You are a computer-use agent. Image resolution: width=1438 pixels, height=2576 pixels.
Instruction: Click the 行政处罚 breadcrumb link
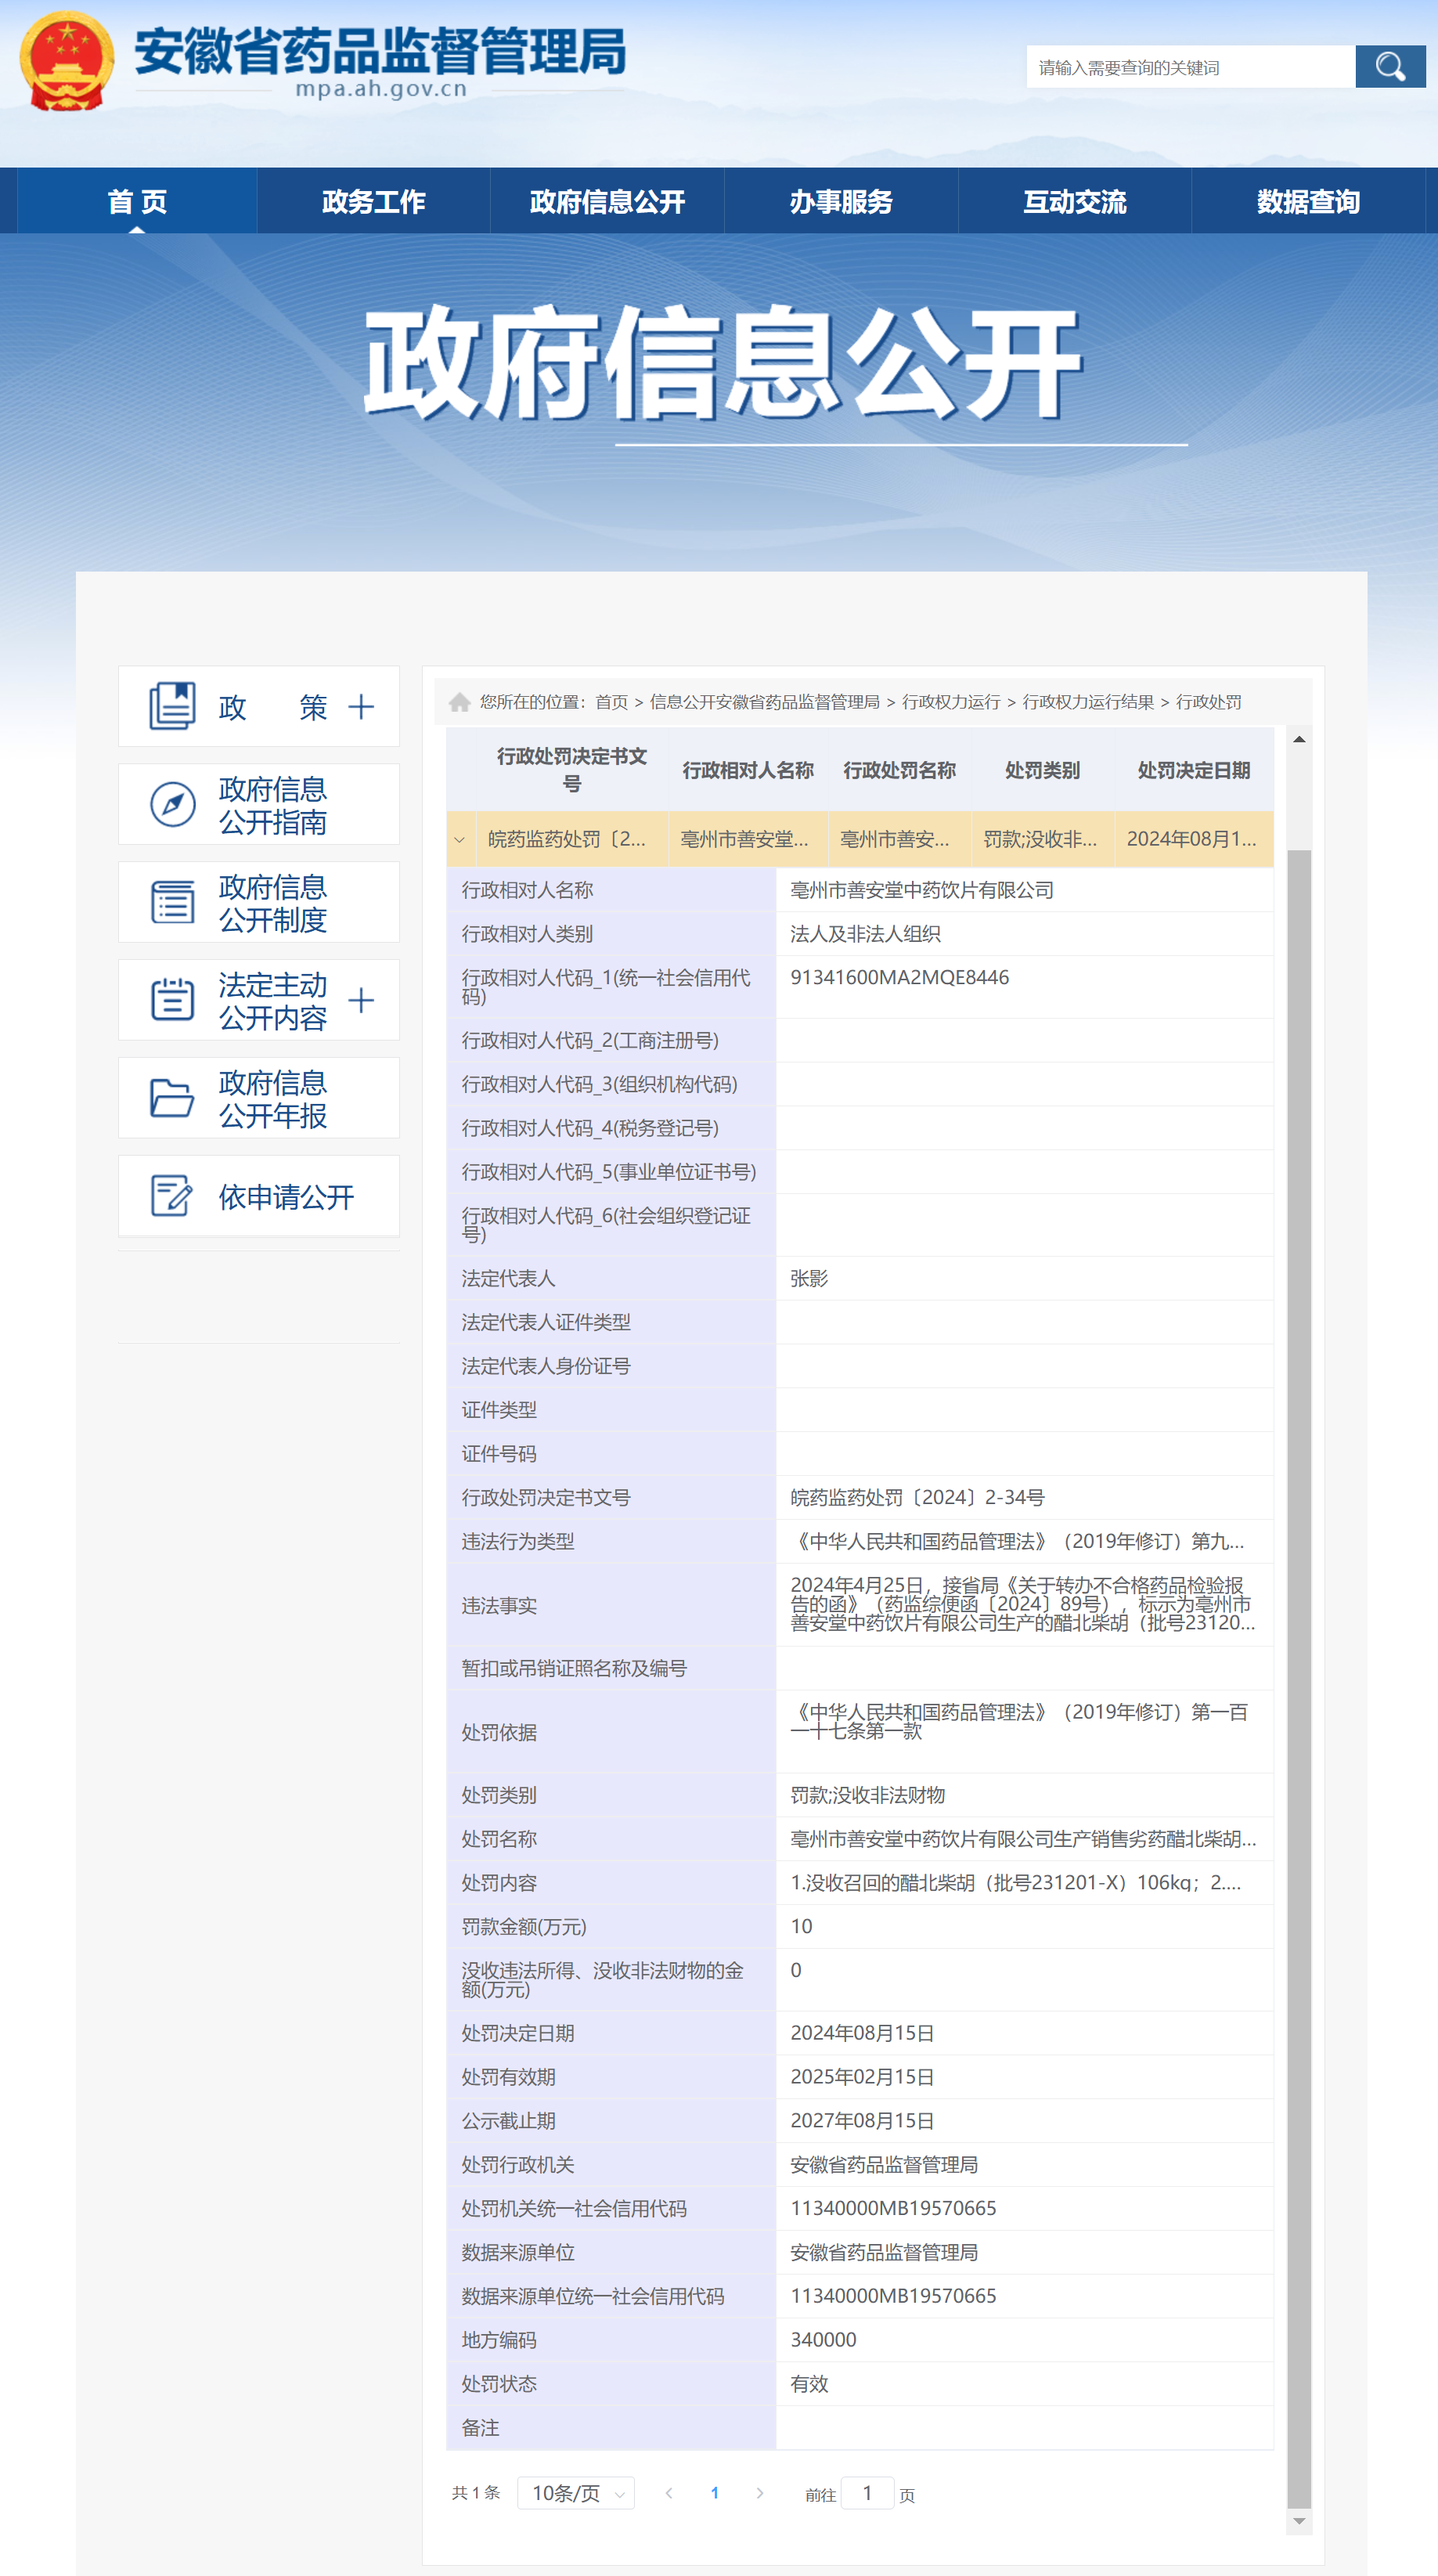[1209, 702]
